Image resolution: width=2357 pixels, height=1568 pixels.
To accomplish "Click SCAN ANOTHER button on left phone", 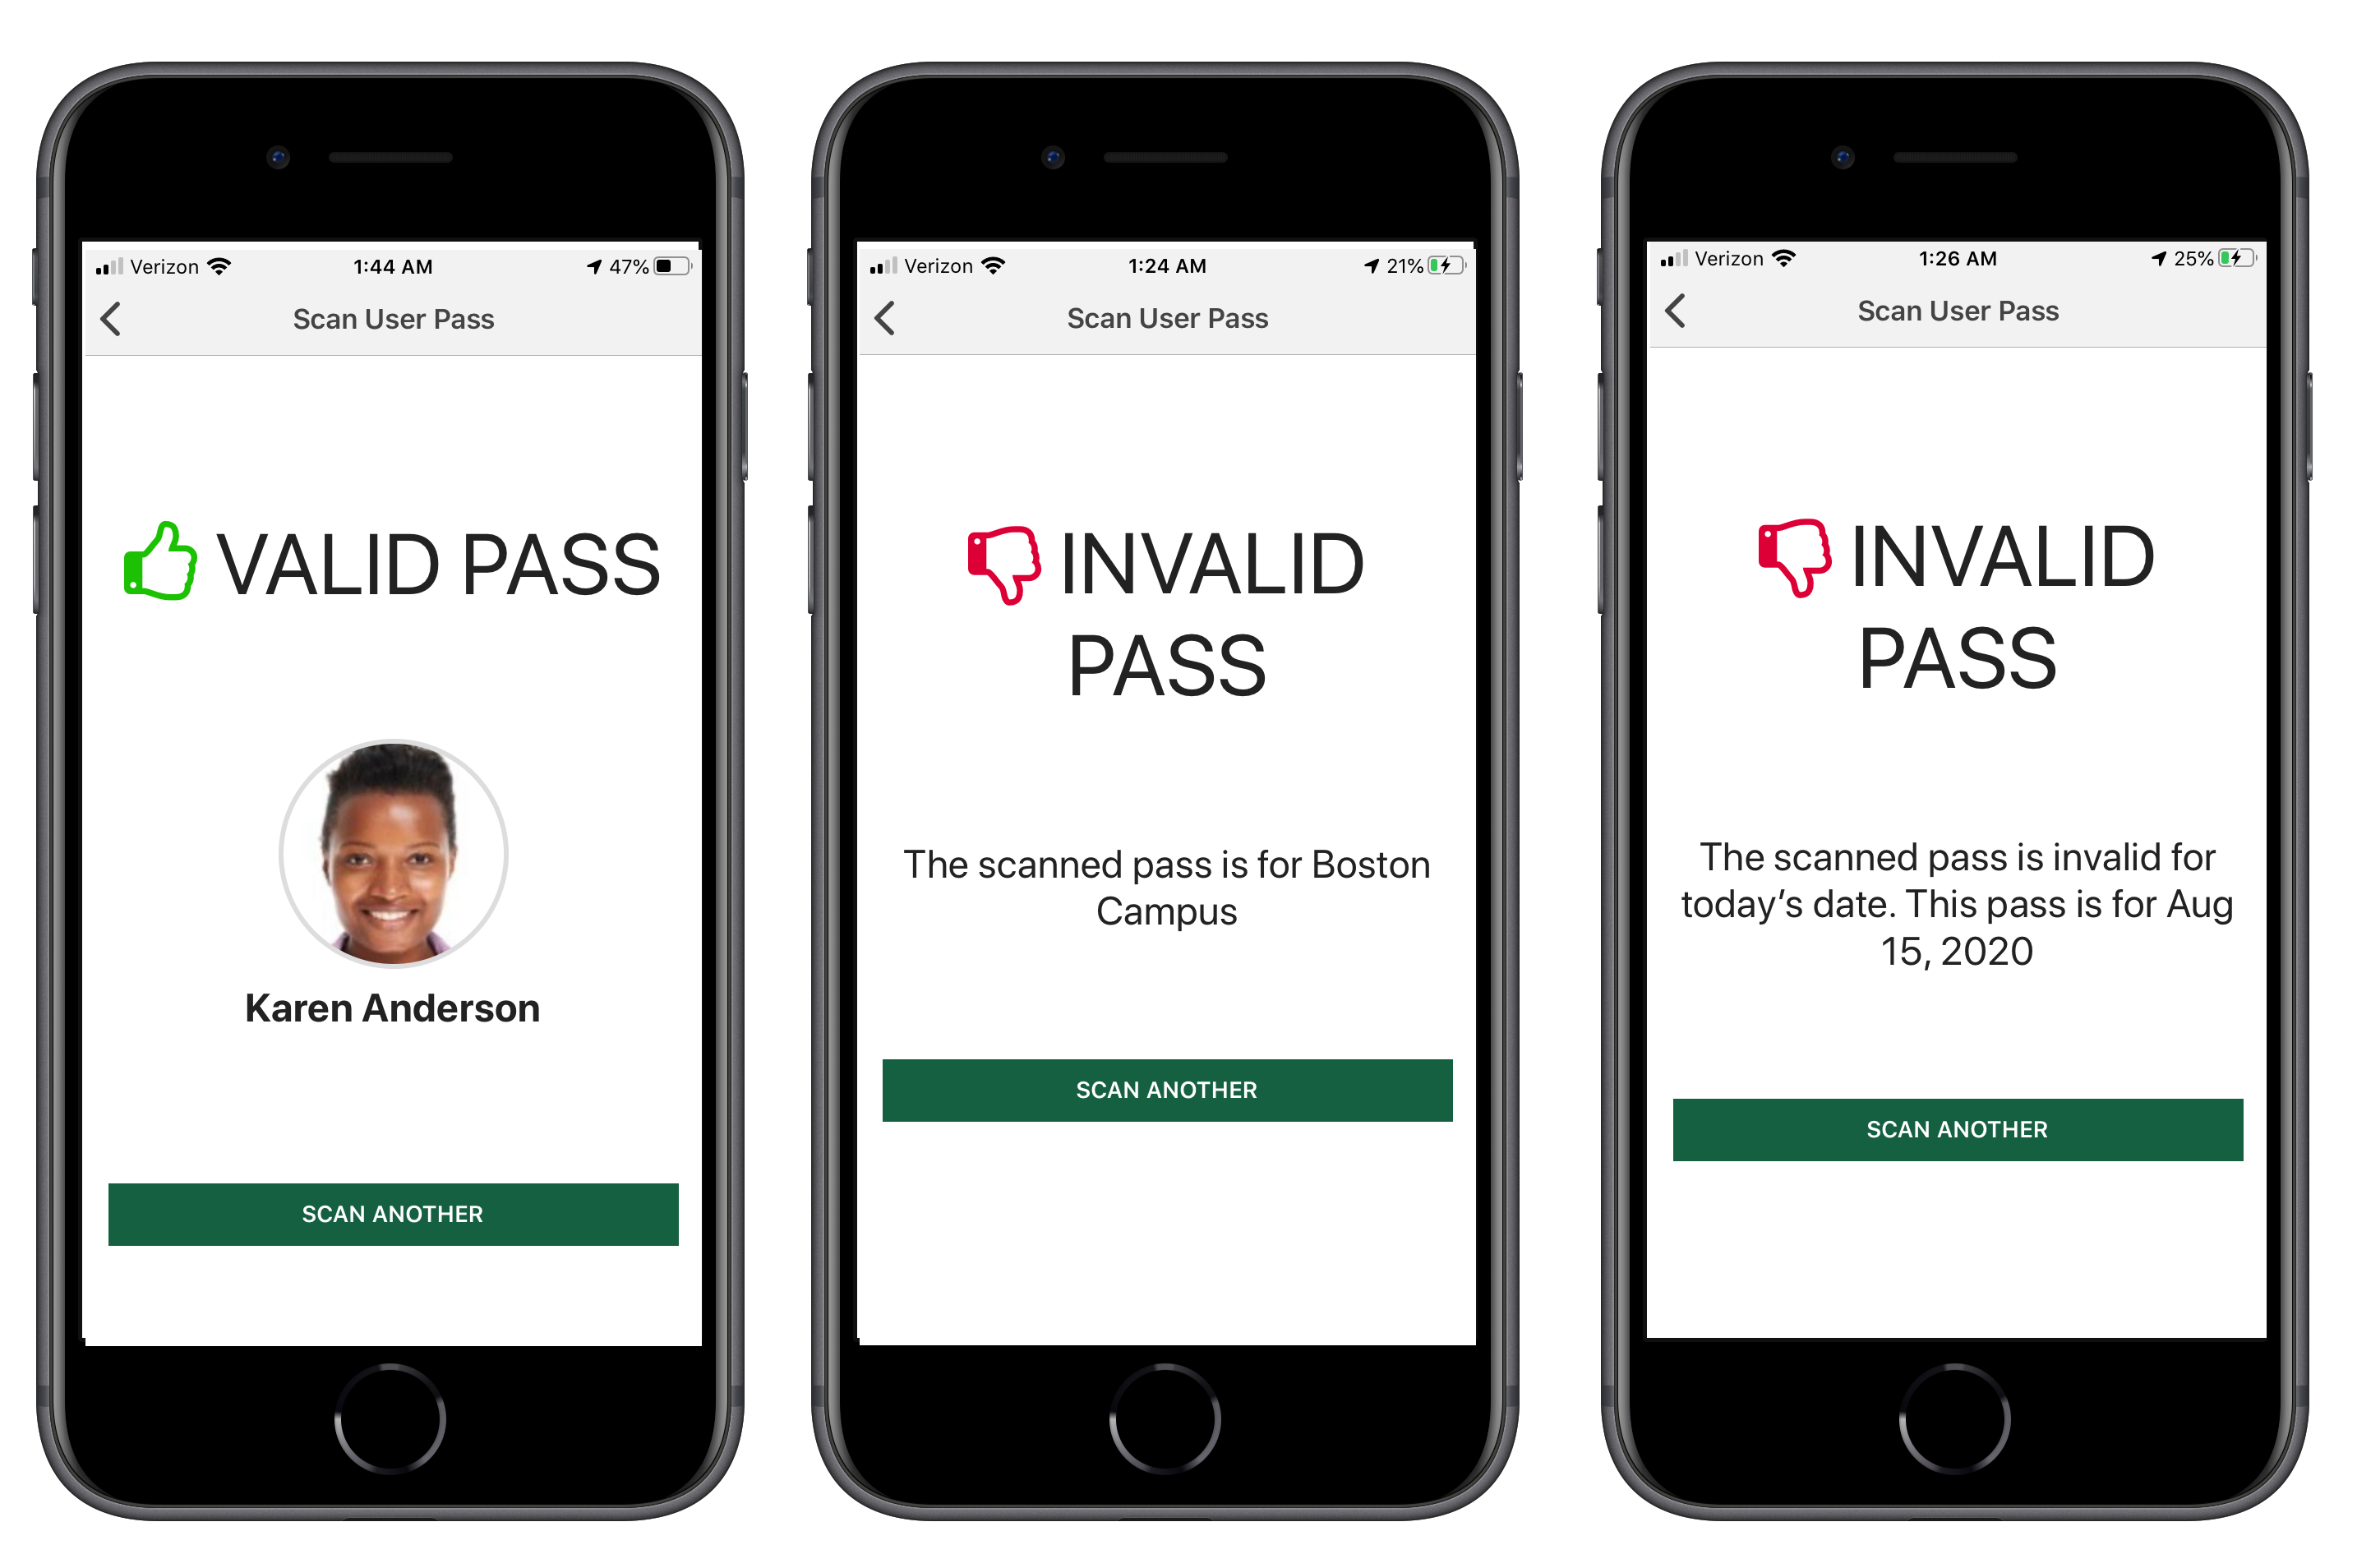I will pos(392,1213).
